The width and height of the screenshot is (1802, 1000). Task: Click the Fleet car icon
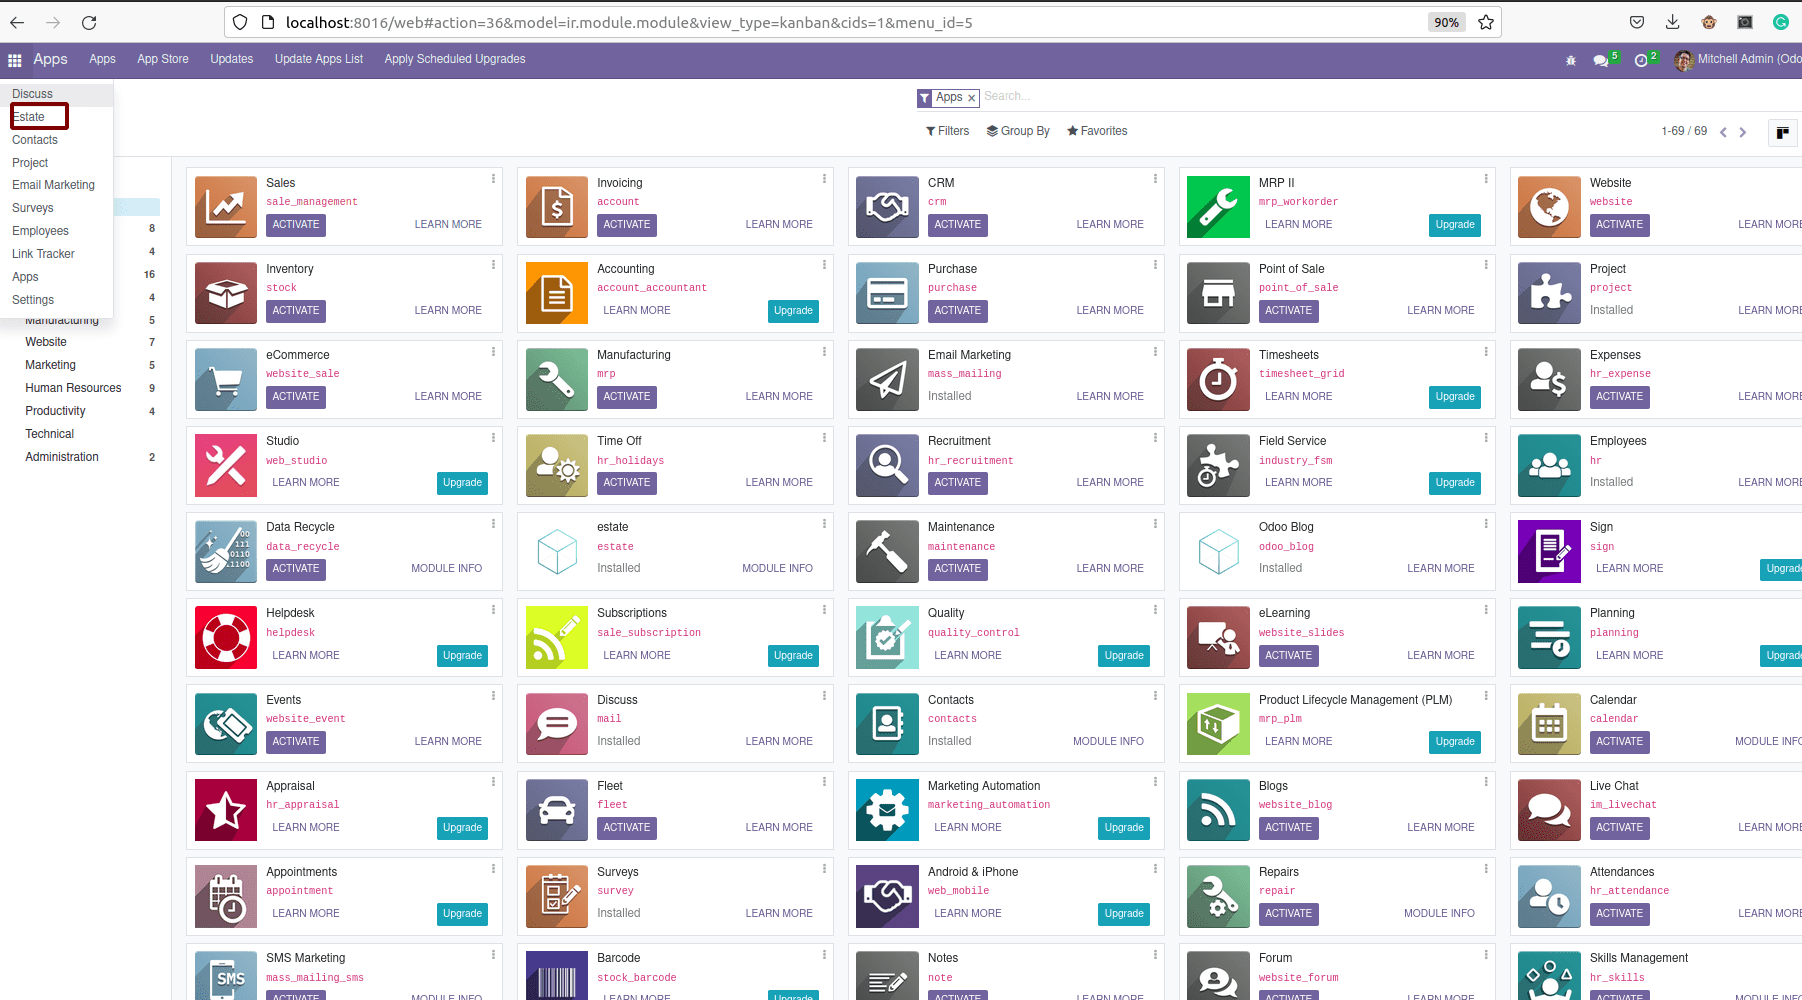(556, 810)
